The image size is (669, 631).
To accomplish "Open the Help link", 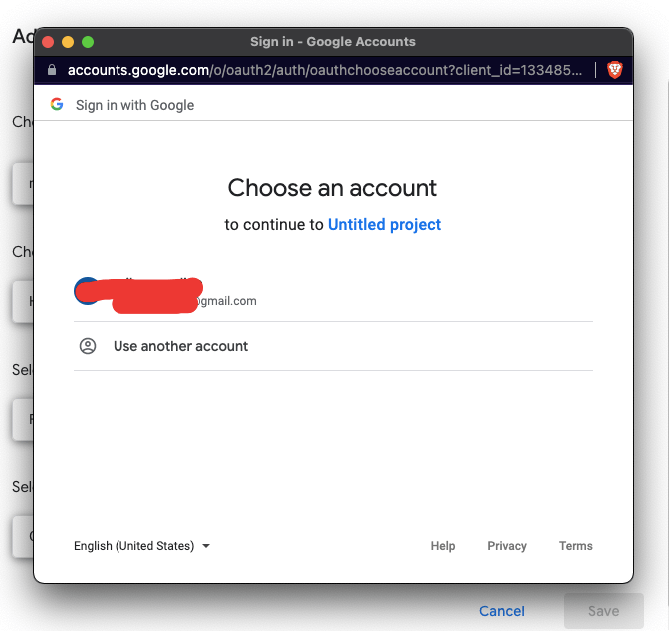I will [442, 546].
